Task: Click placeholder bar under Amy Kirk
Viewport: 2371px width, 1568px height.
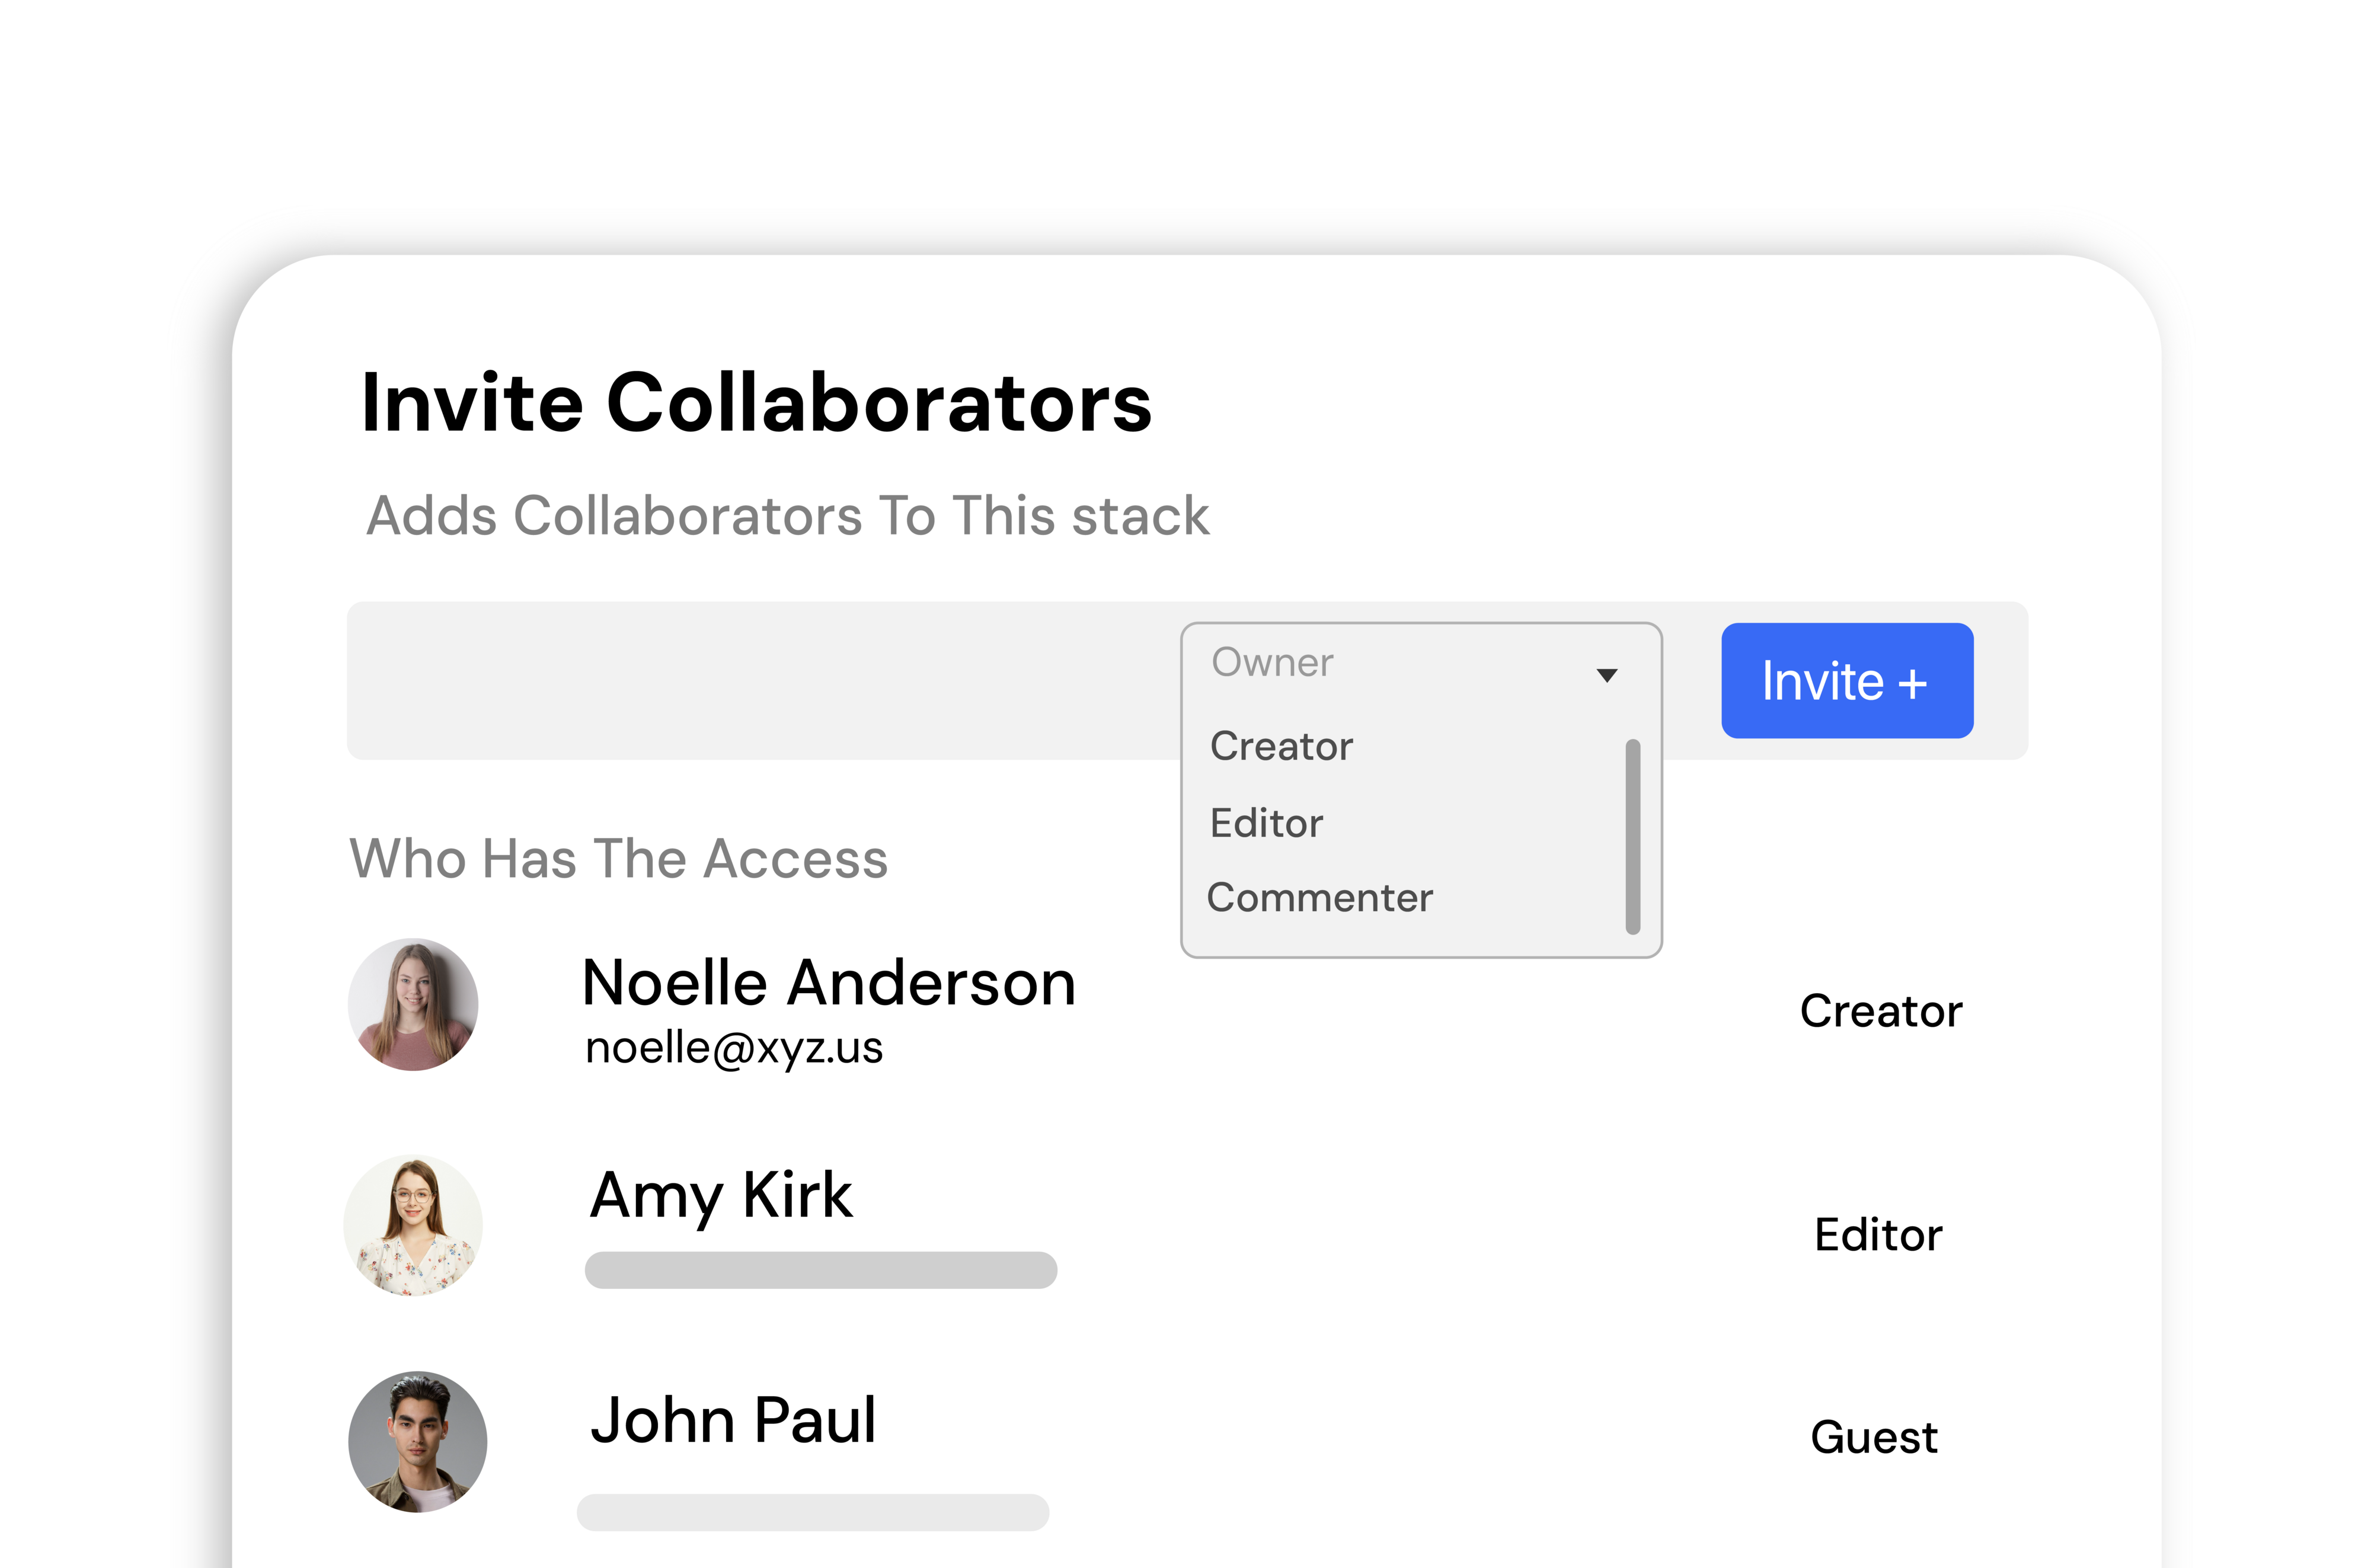Action: [820, 1270]
